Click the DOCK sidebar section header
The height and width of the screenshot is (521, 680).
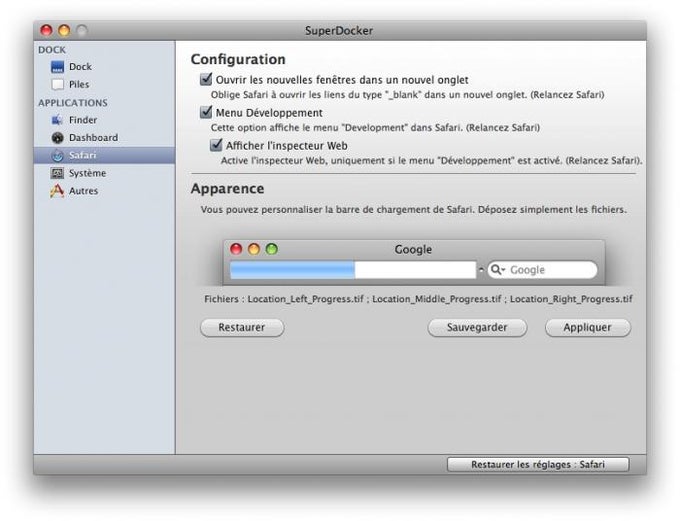coord(52,50)
